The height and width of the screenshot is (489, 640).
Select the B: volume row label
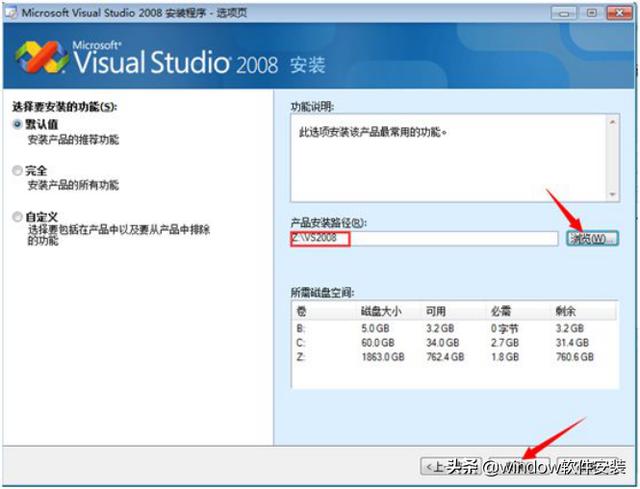301,329
